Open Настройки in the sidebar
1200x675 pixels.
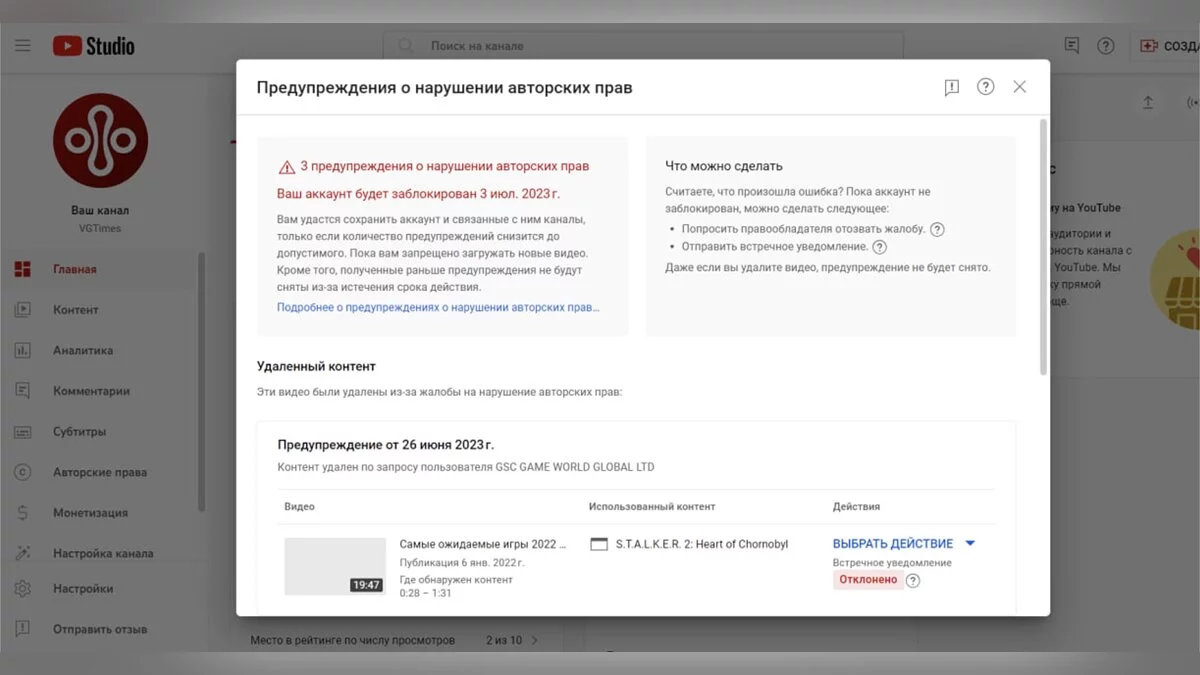pos(83,589)
